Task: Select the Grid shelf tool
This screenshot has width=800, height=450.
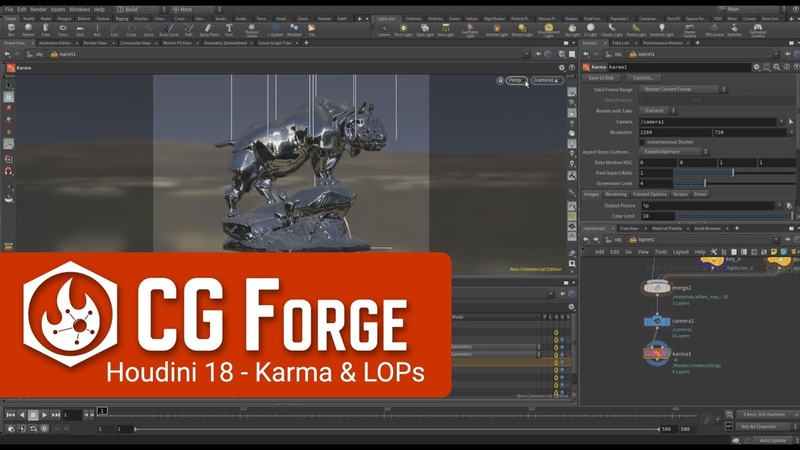Action: pos(80,30)
